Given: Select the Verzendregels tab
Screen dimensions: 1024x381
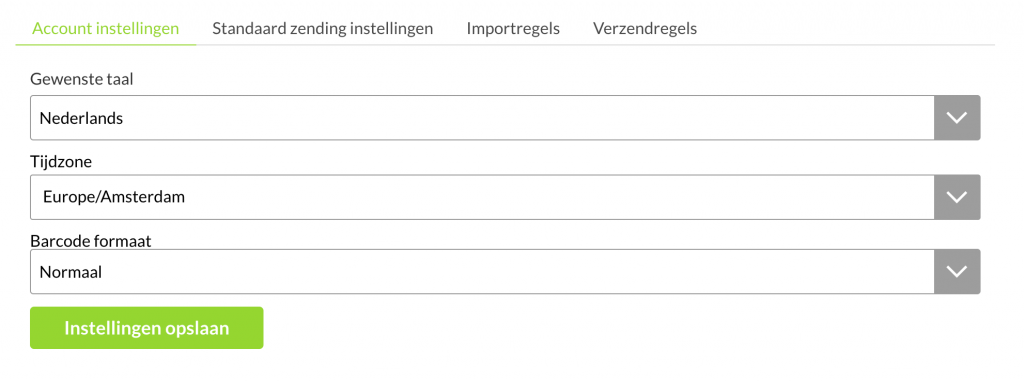Looking at the screenshot, I should point(645,29).
